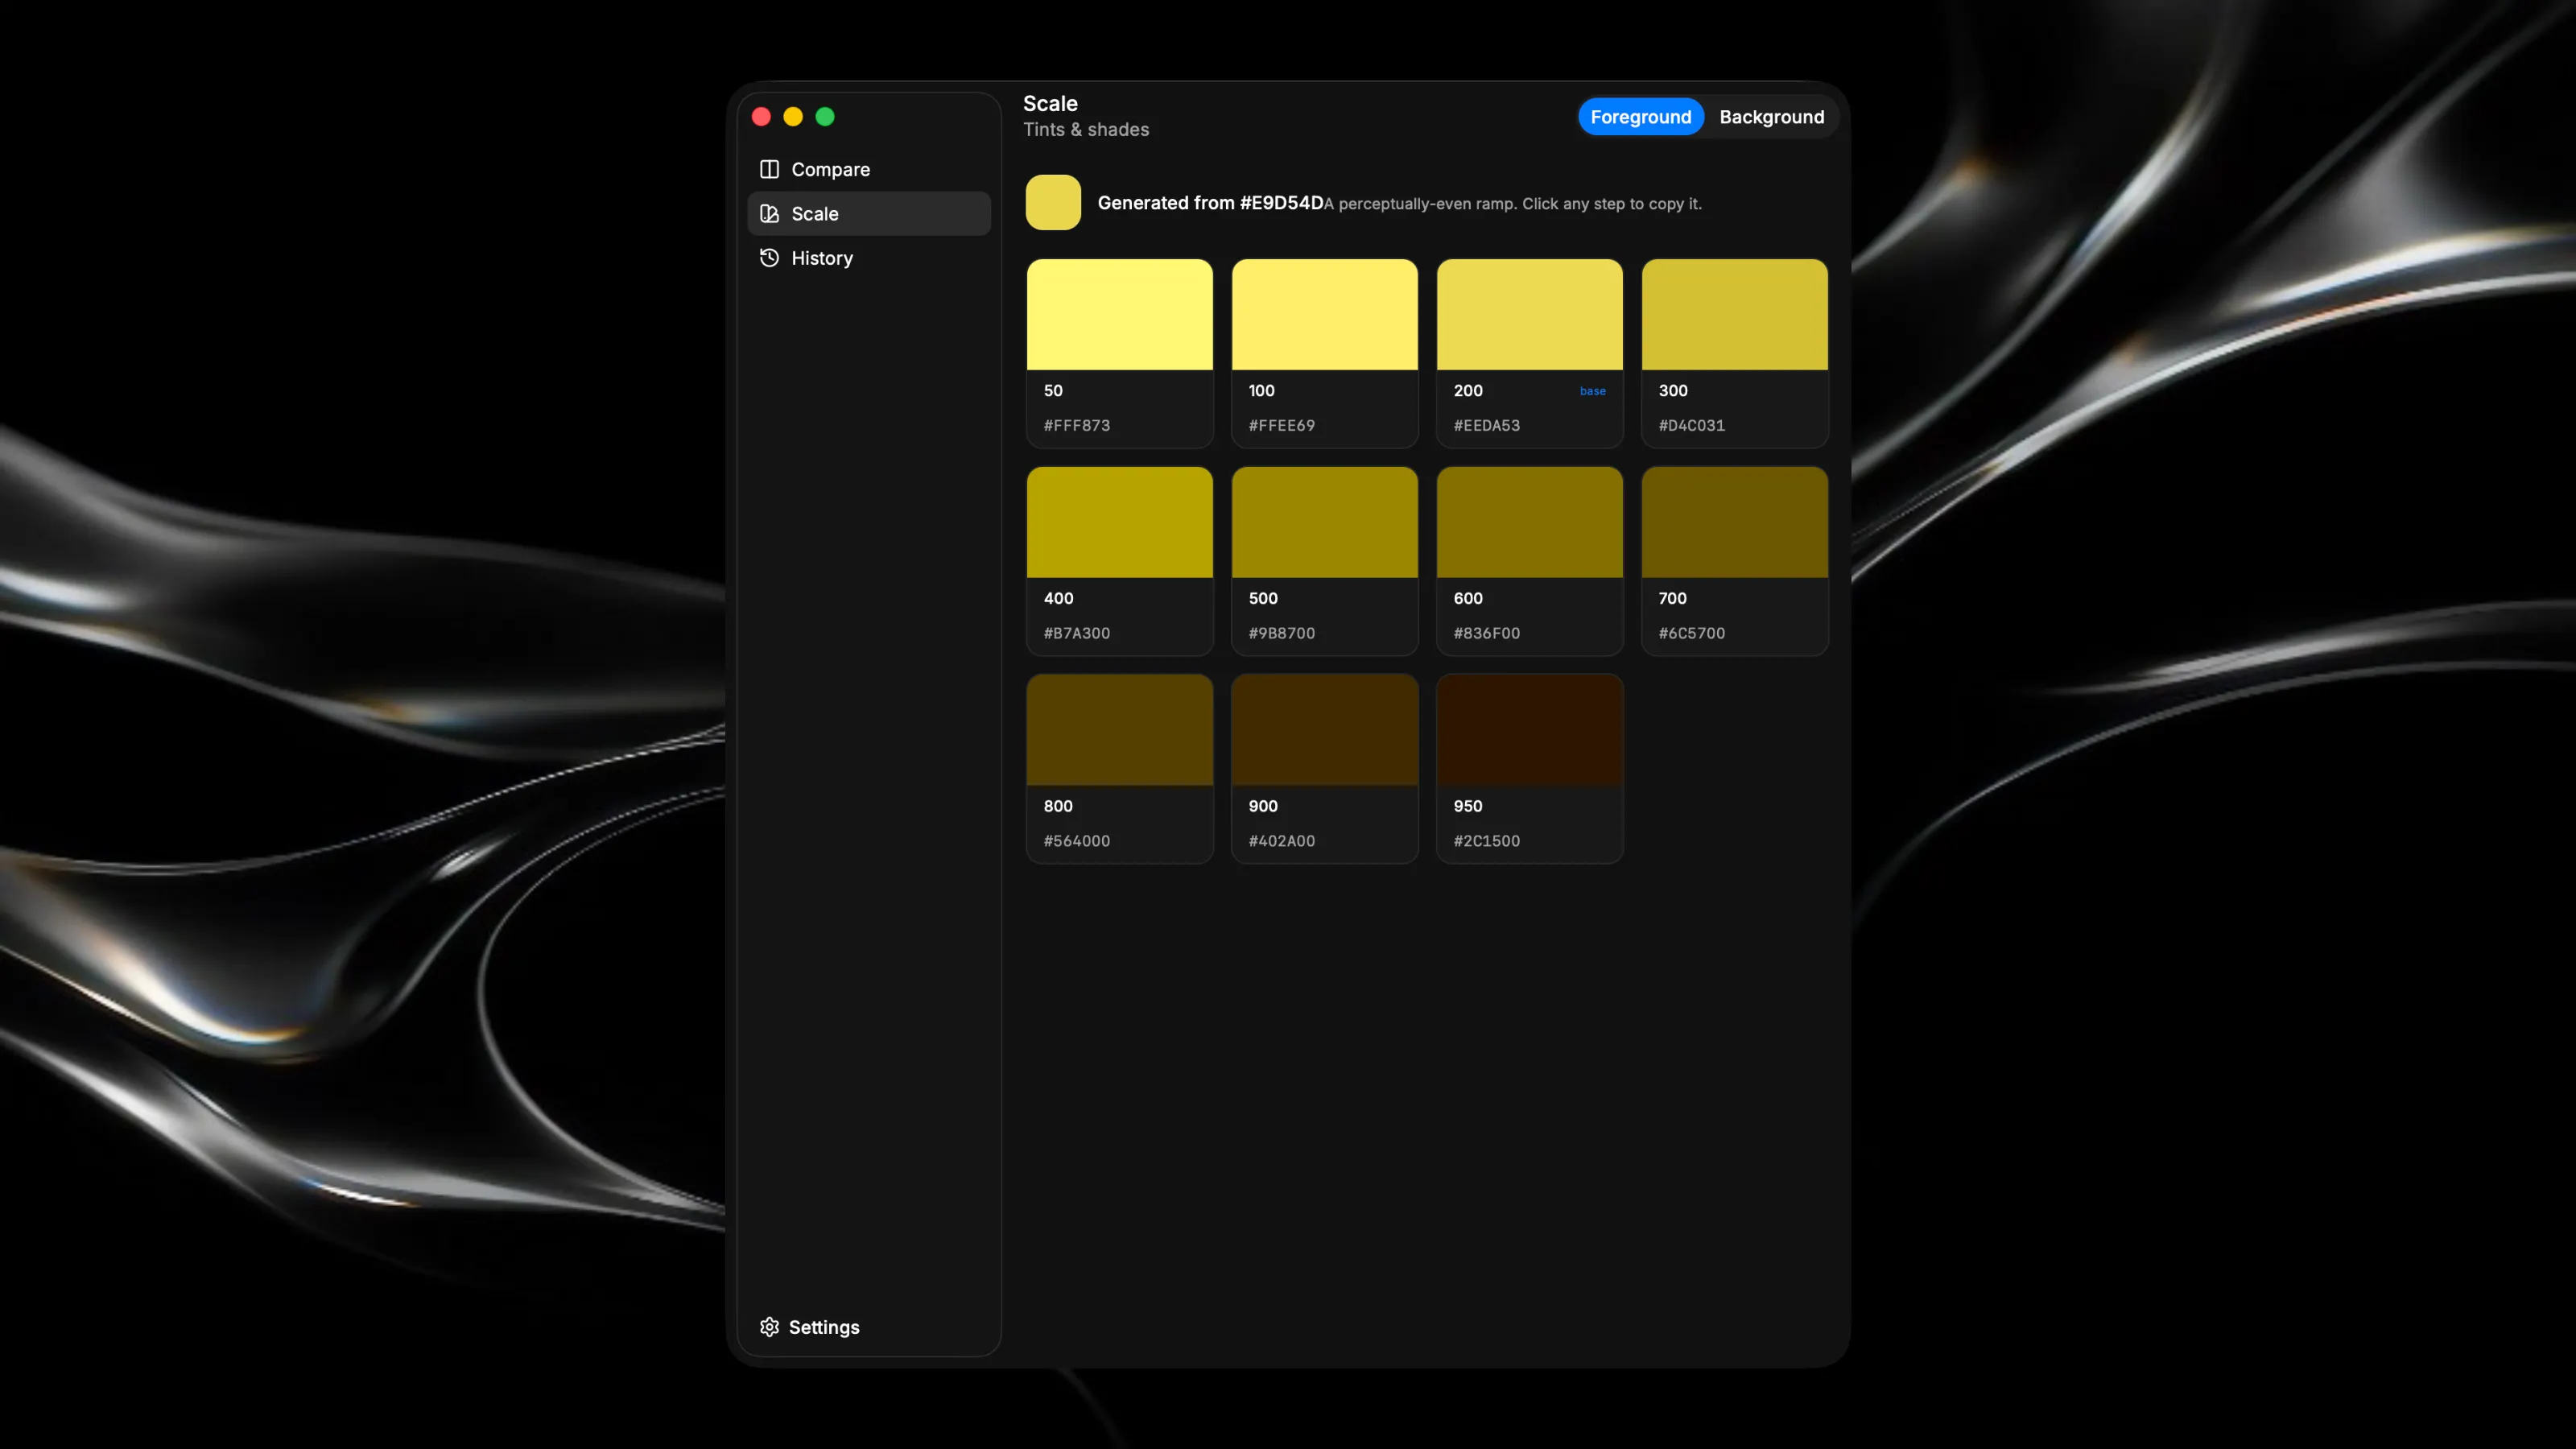Copy the 500 step swatch color
The width and height of the screenshot is (2576, 1449).
pyautogui.click(x=1324, y=522)
